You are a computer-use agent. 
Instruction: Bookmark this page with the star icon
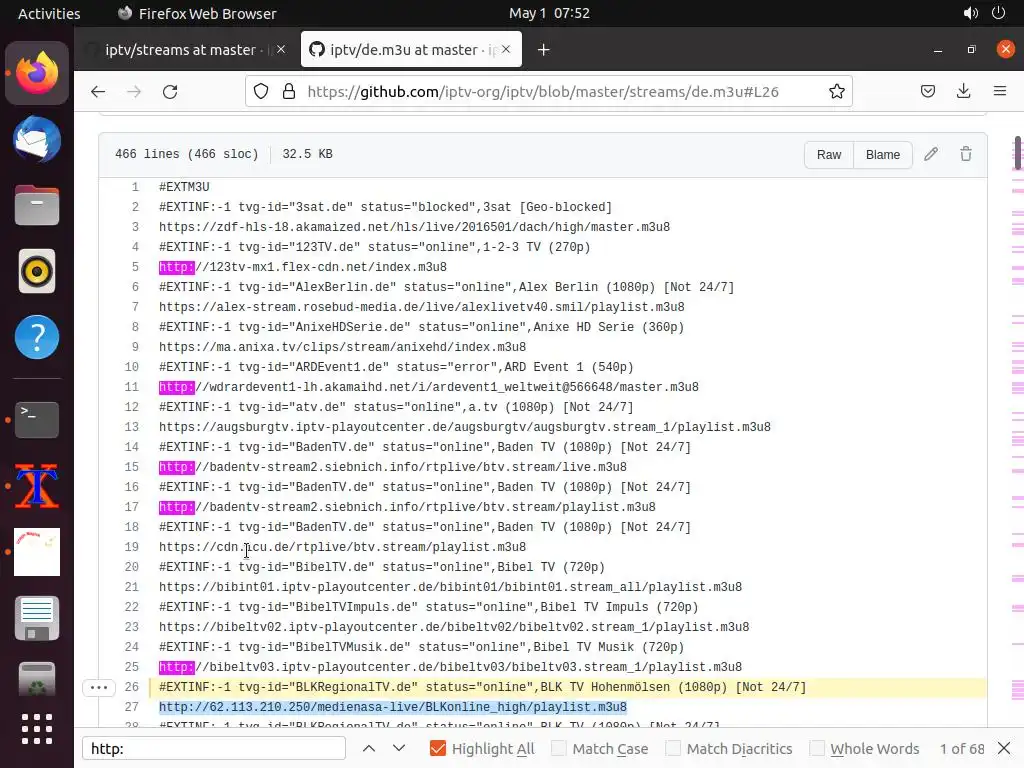(837, 91)
